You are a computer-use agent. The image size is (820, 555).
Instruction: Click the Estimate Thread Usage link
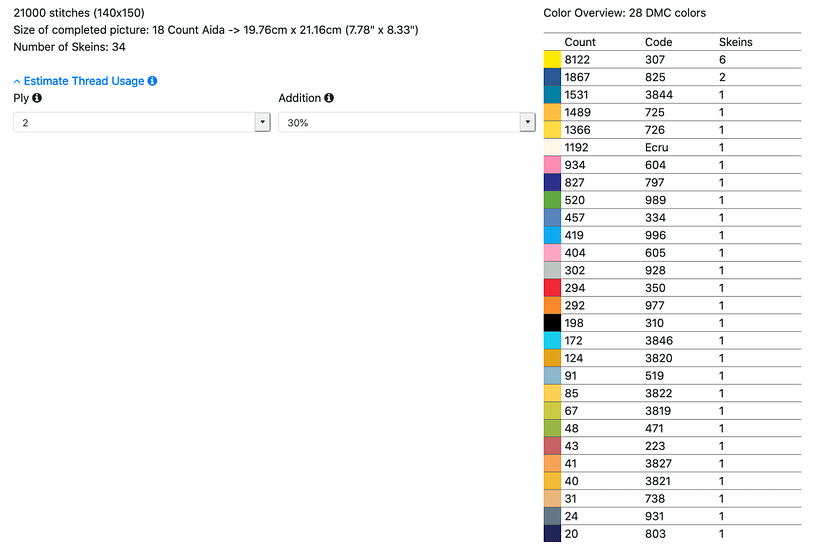(x=84, y=81)
